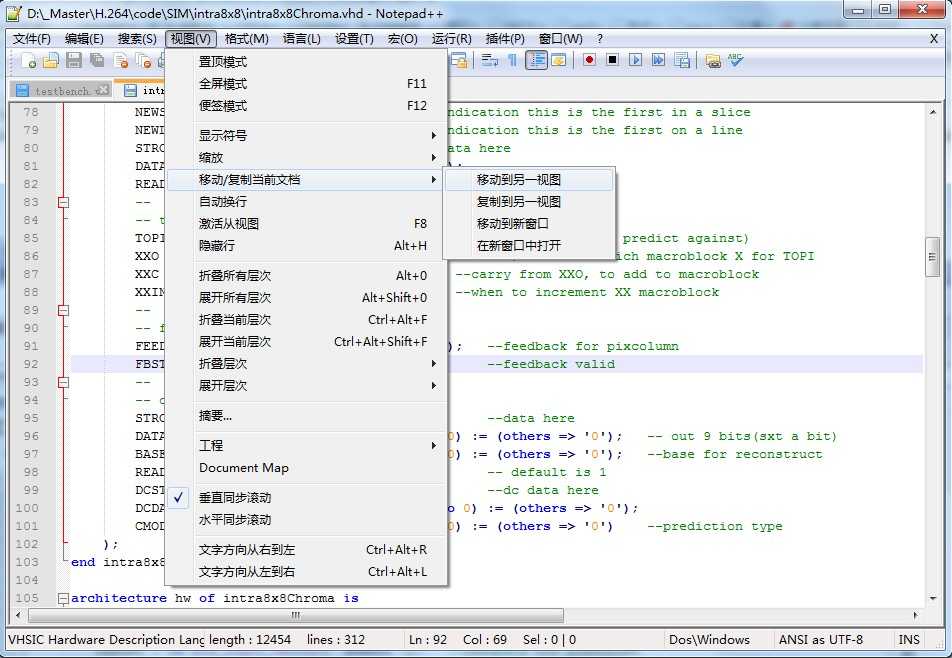952x658 pixels.
Task: Click the folder-with-printer toolbar icon
Action: click(713, 60)
